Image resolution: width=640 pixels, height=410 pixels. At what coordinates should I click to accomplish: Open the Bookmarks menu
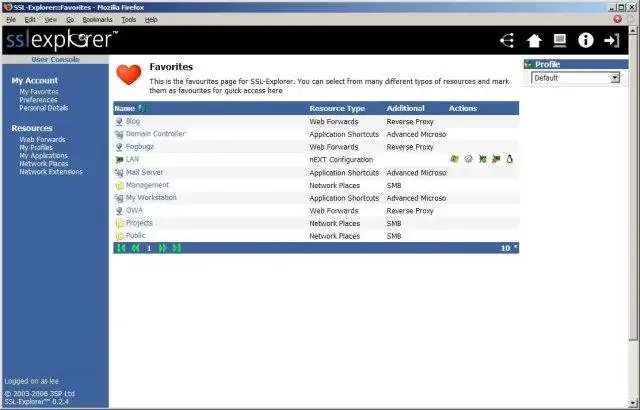click(98, 20)
